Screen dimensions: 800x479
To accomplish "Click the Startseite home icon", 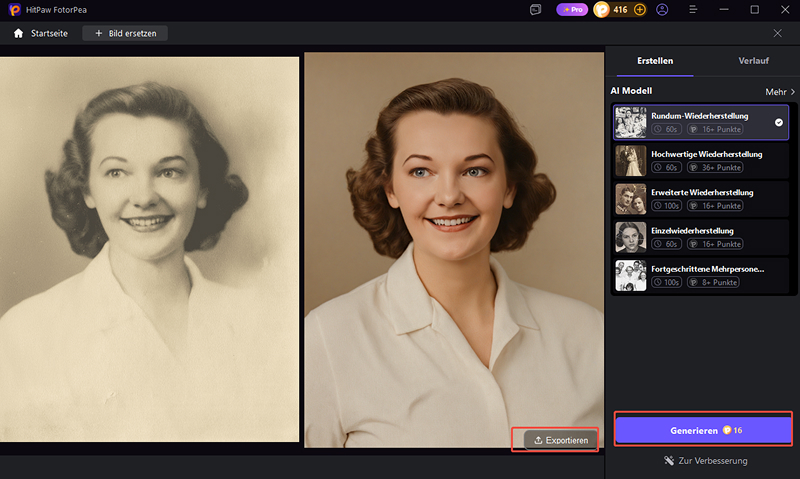I will tap(18, 33).
